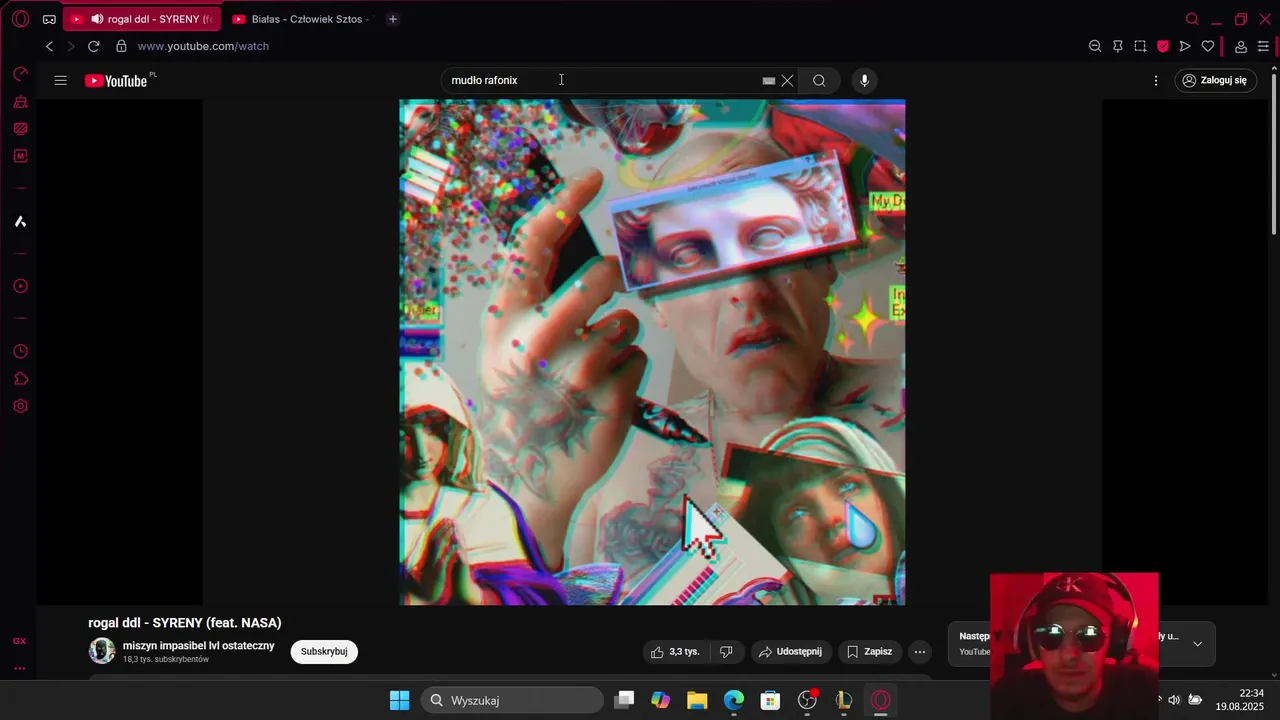The height and width of the screenshot is (720, 1280).
Task: Open the clock showing 22:34
Action: pos(1251,693)
